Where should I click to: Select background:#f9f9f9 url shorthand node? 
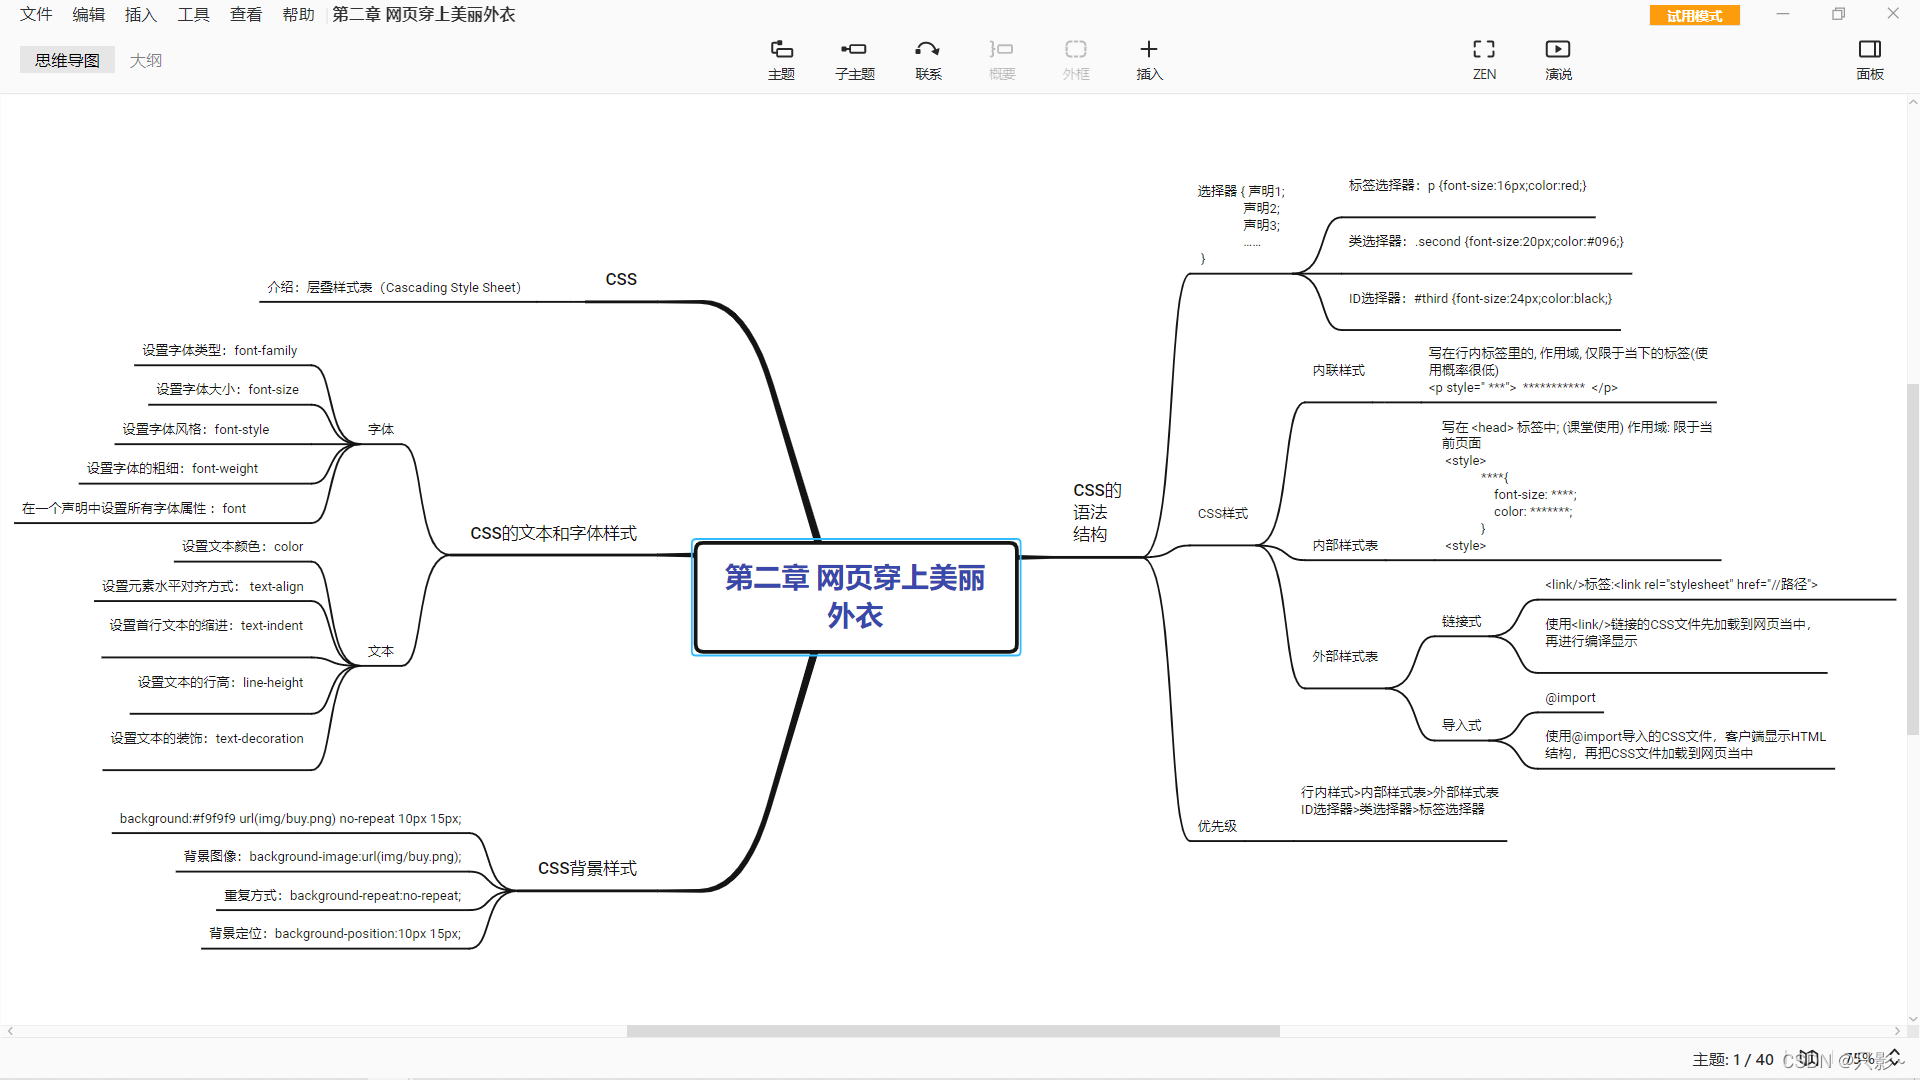(x=290, y=818)
